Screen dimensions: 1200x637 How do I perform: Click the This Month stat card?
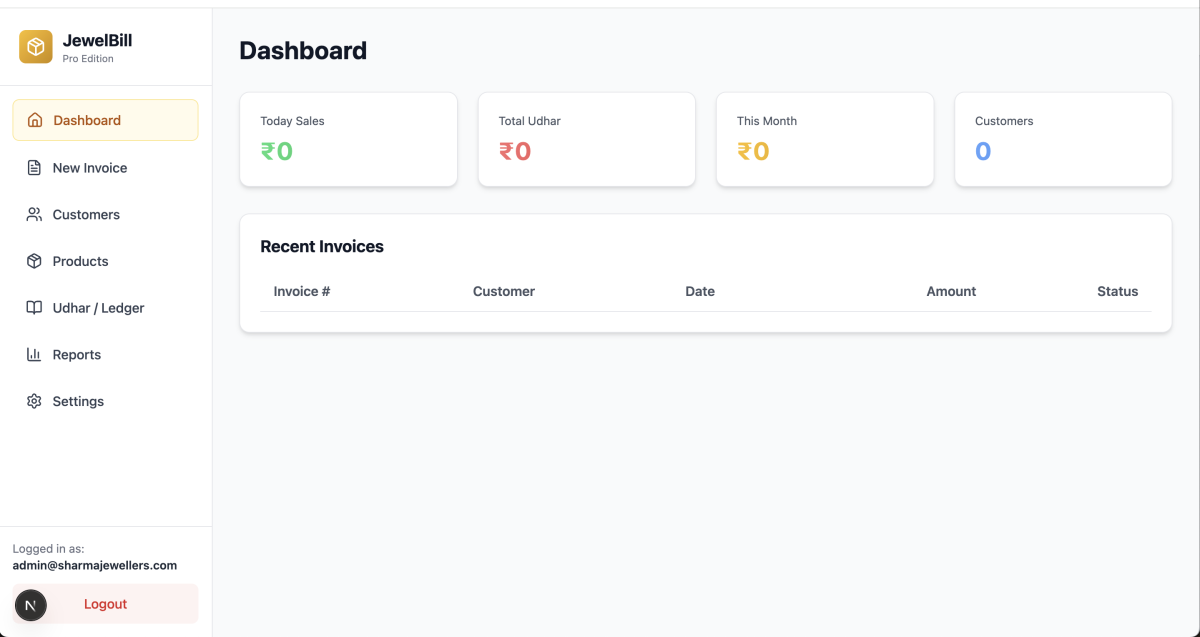pos(824,140)
